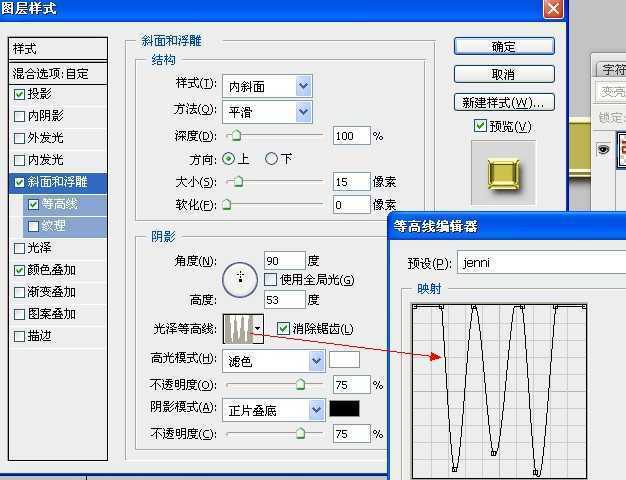
Task: Close the 图层样式 layer style dialog
Action: [553, 8]
